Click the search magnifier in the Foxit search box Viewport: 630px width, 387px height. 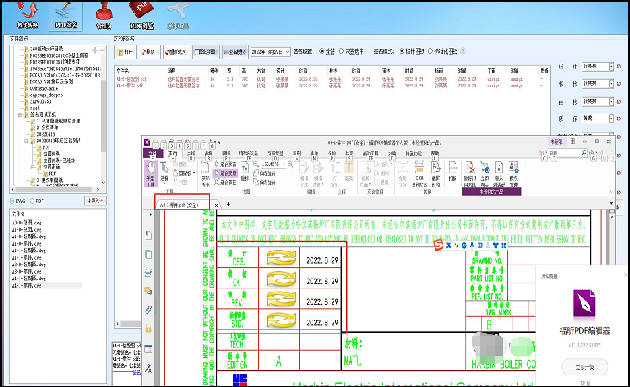[x=584, y=153]
